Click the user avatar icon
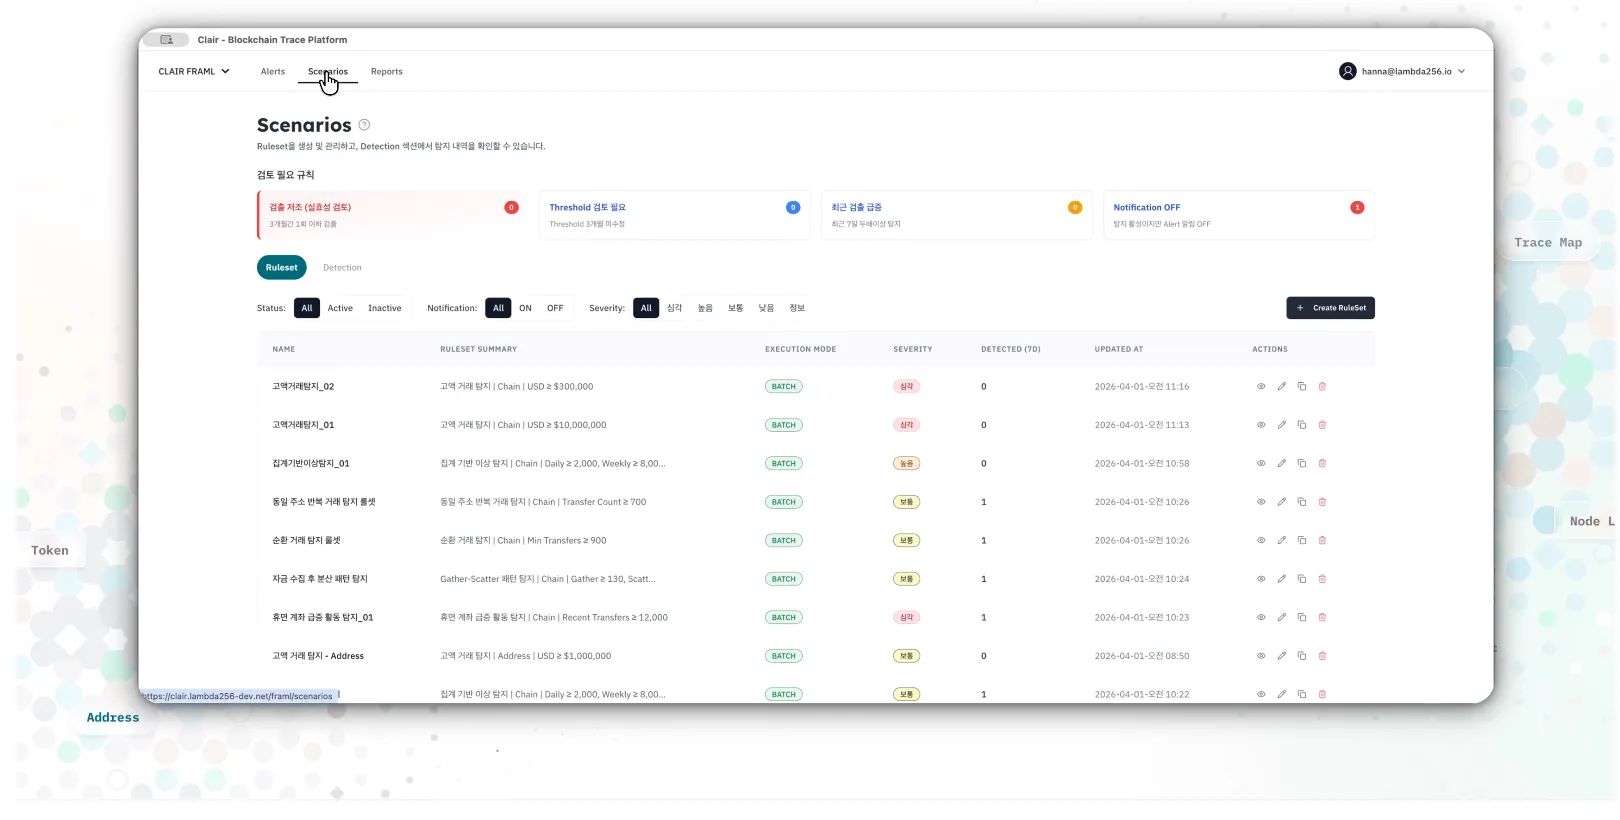Screen dimensions: 1620x820 tap(1348, 71)
